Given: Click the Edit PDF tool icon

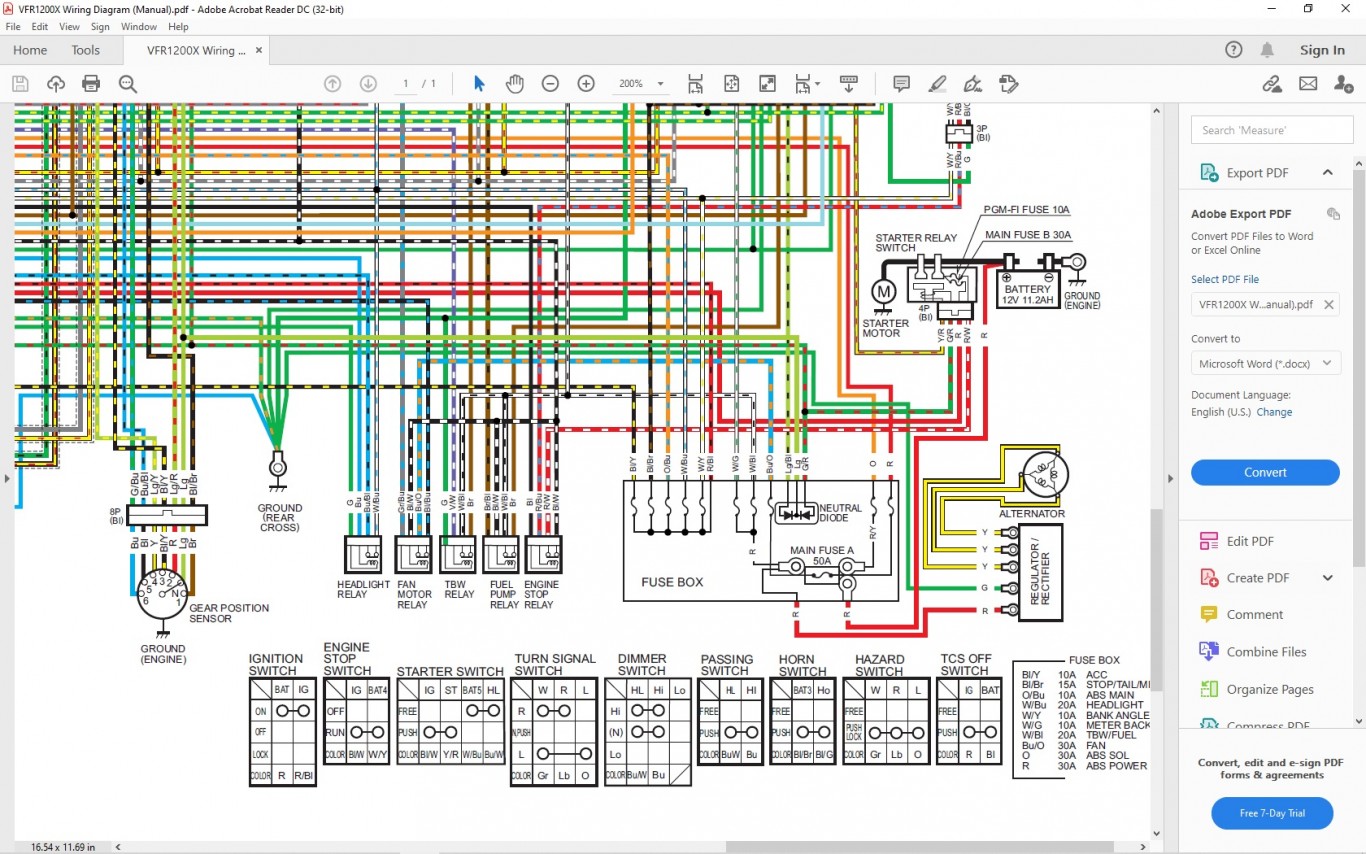Looking at the screenshot, I should (1208, 541).
